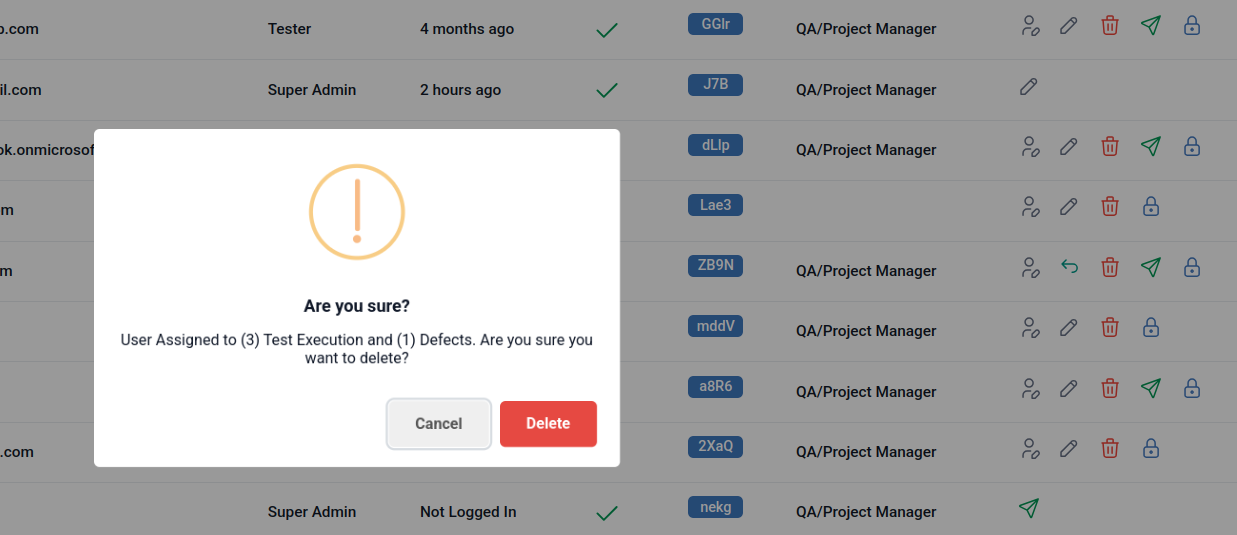Click the trash icon in the mddV row
This screenshot has height=535, width=1237.
tap(1110, 327)
